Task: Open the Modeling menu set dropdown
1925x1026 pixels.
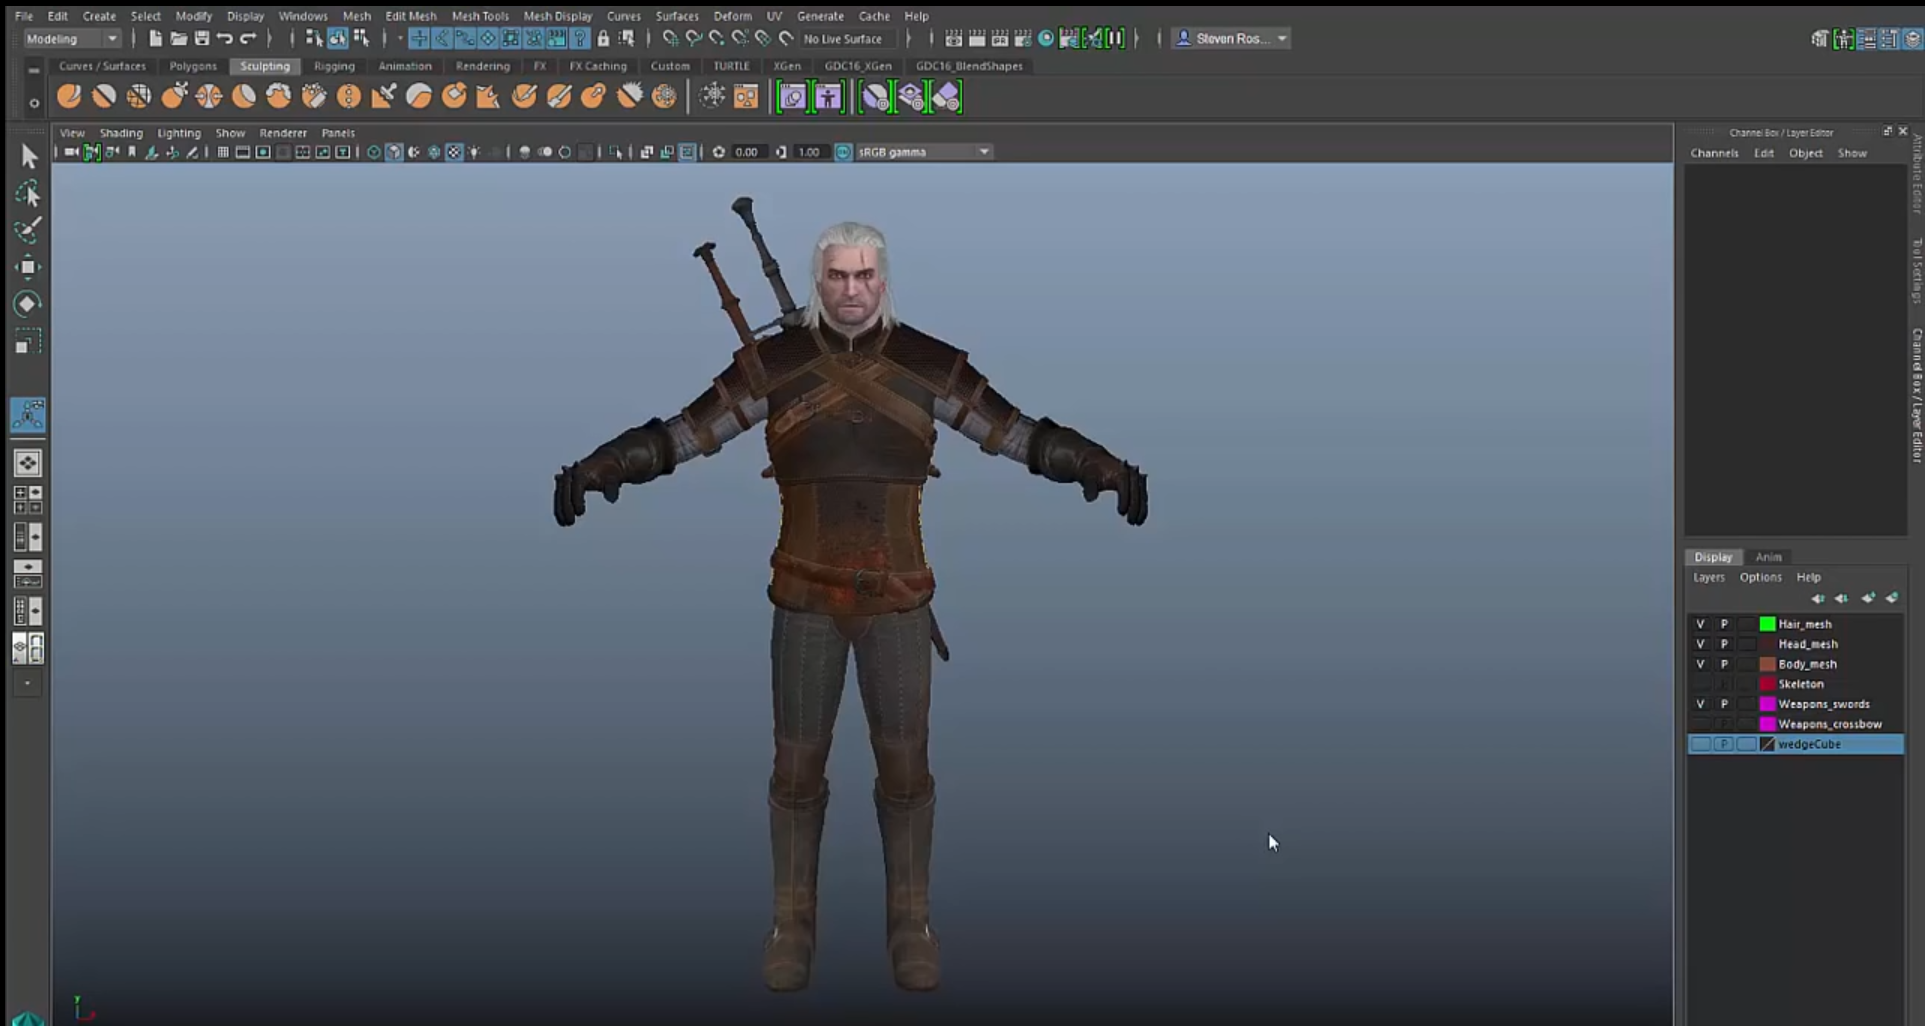Action: tap(71, 38)
